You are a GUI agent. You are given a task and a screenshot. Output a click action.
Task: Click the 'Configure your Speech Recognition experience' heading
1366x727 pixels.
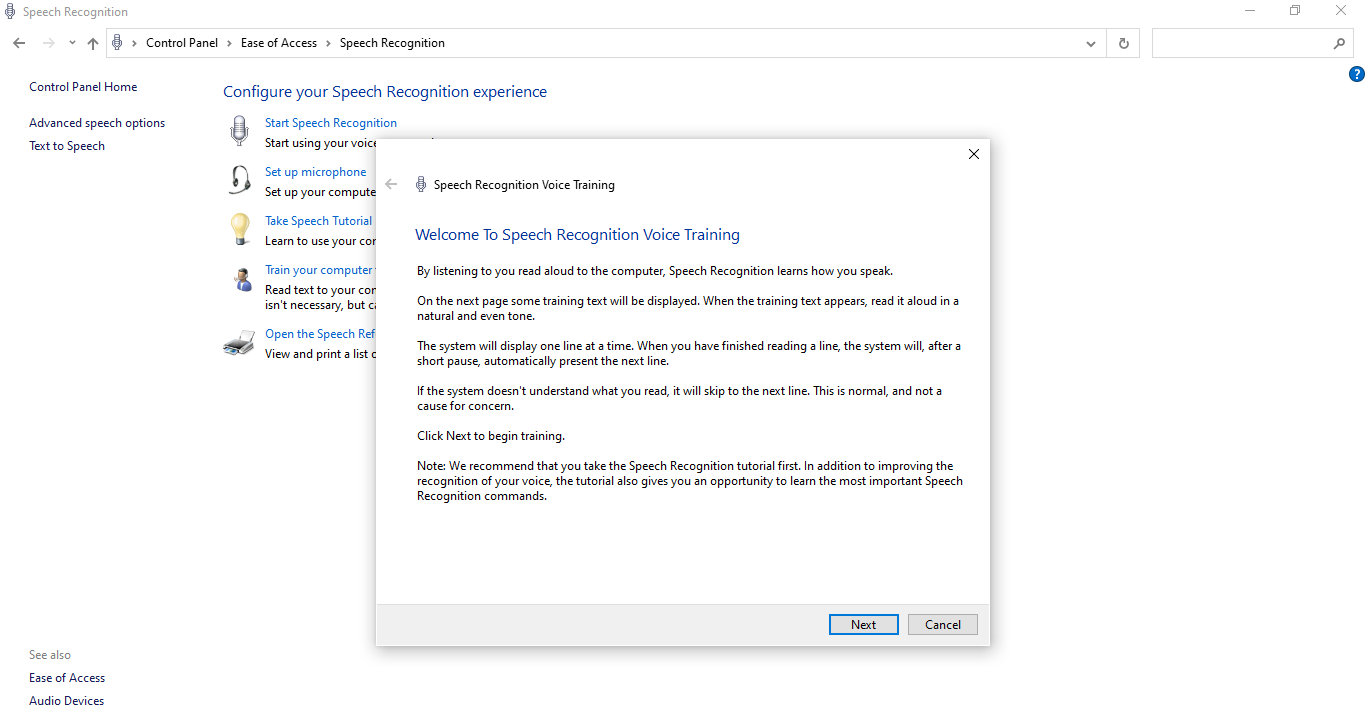click(385, 92)
